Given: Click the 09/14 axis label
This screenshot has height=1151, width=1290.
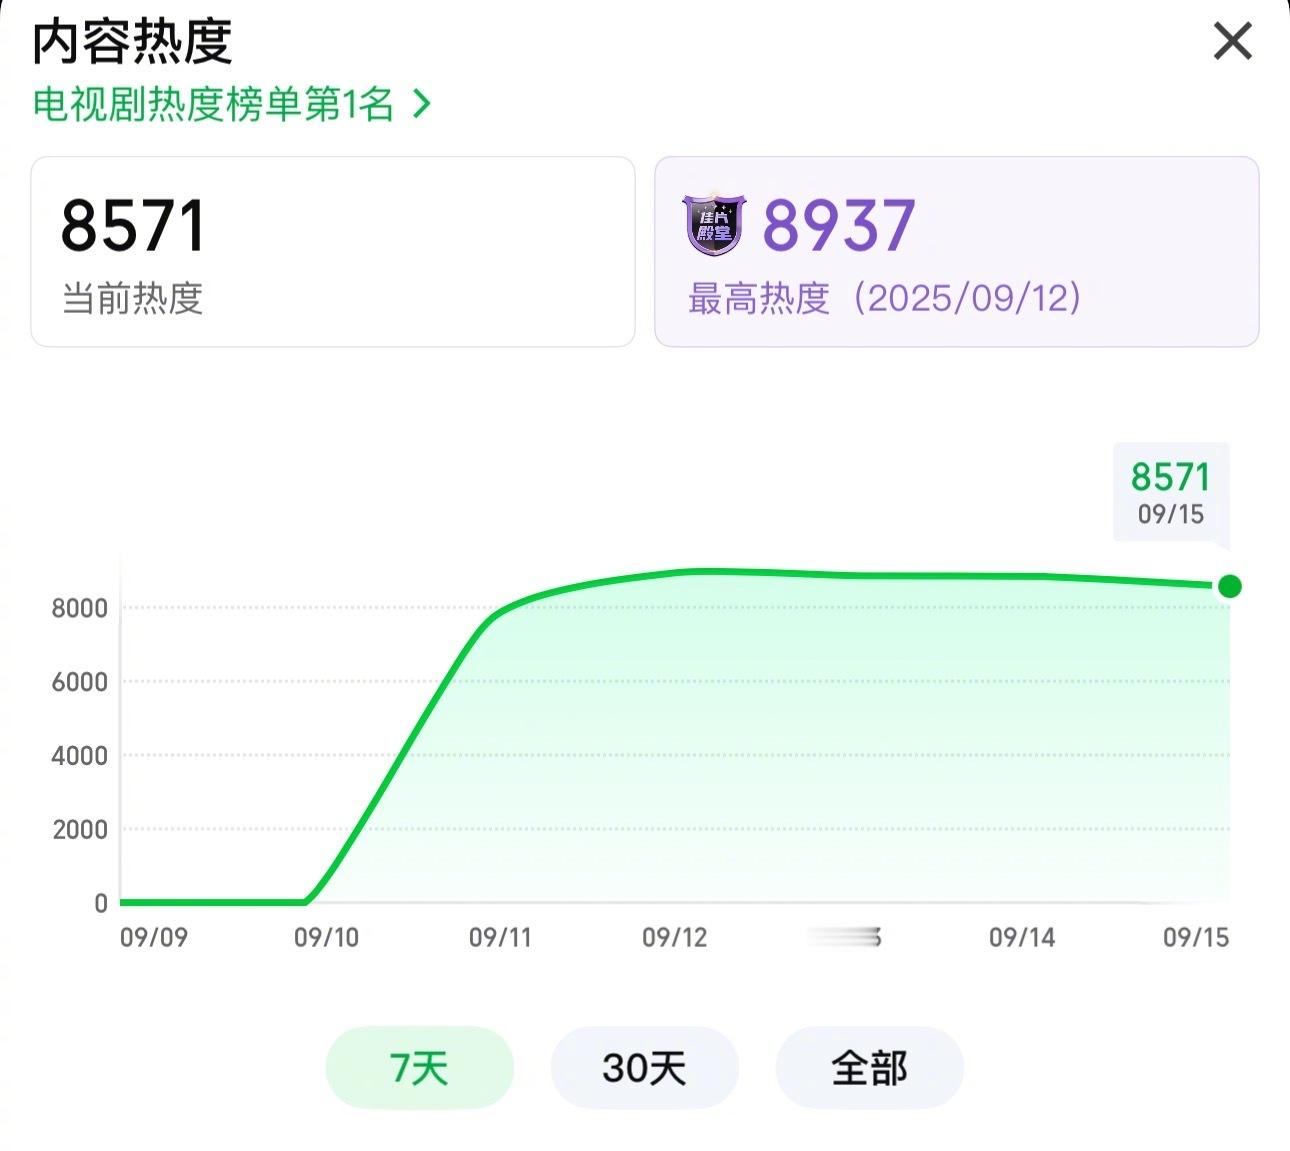Looking at the screenshot, I should 1022,937.
